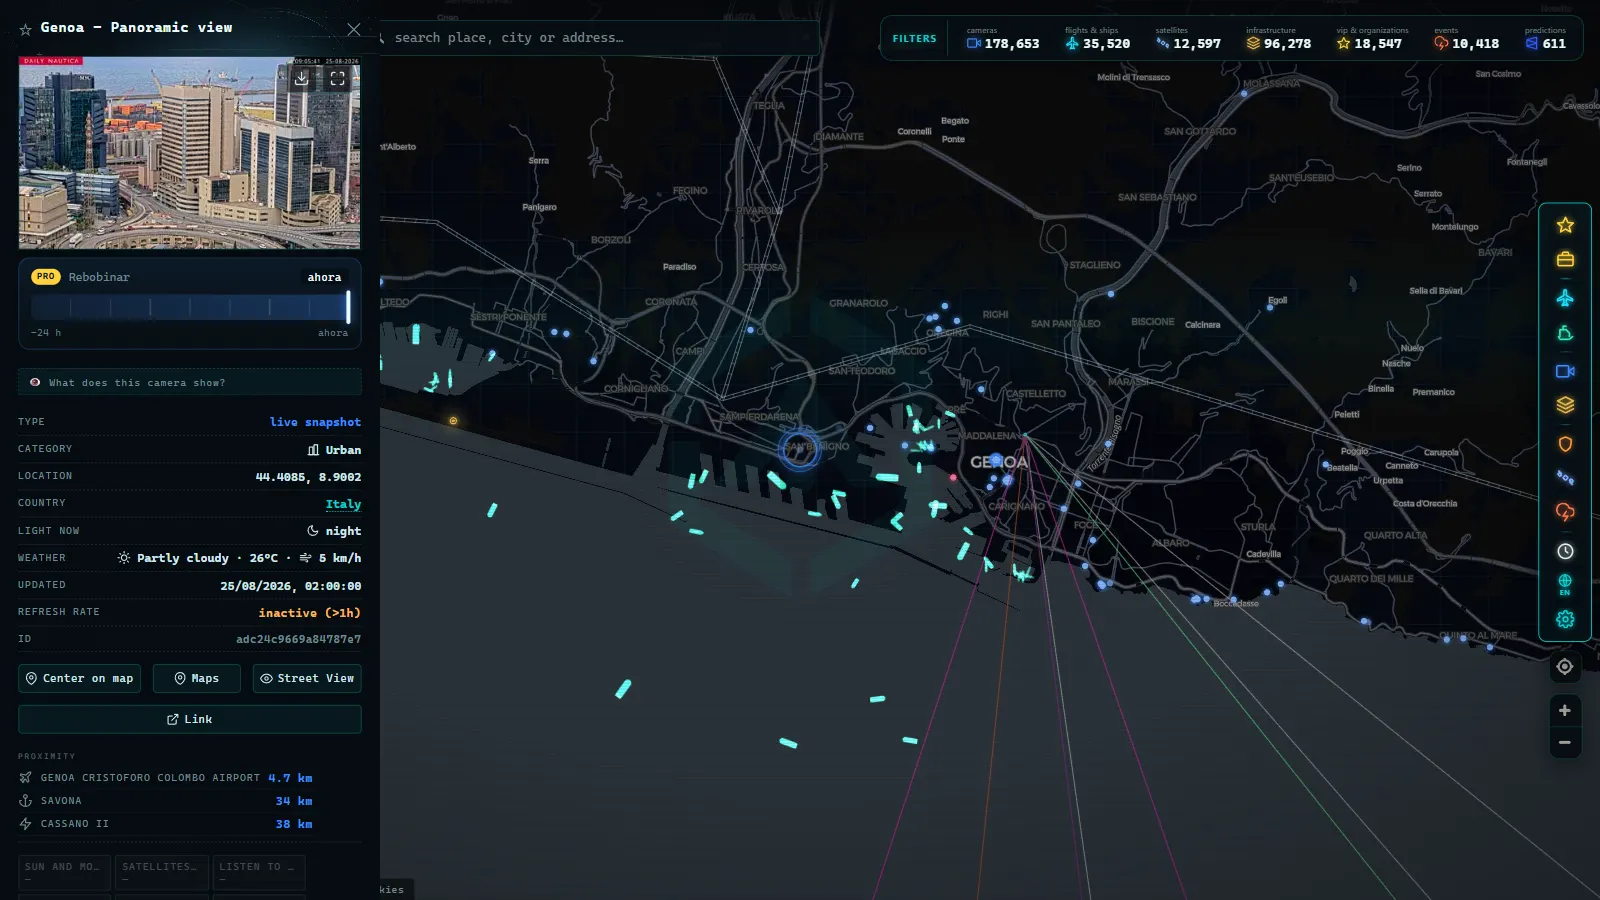Open the language globe EN selector

(1565, 584)
